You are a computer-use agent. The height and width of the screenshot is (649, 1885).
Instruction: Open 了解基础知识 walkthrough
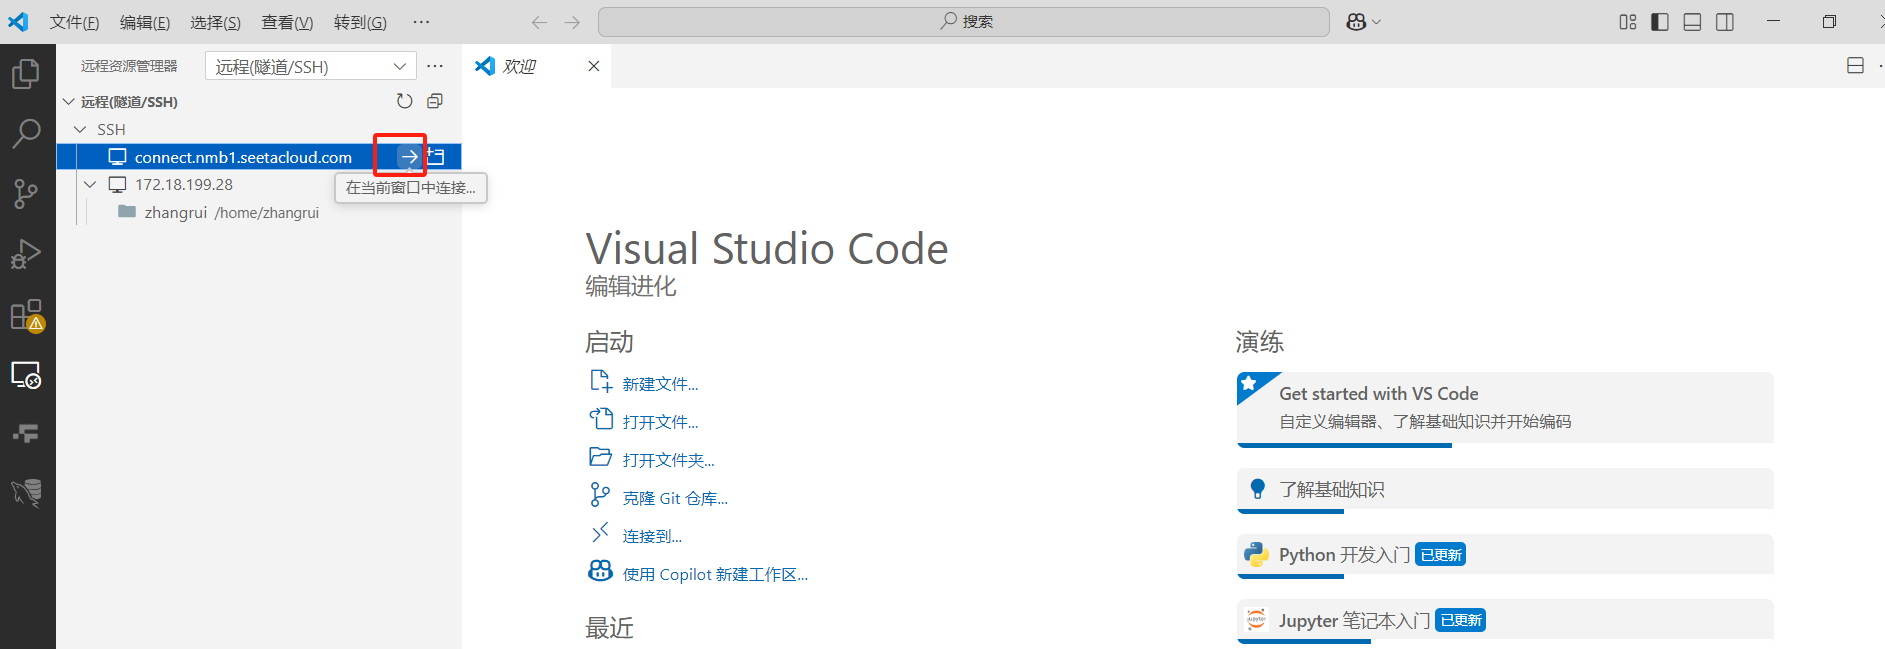(x=1505, y=490)
